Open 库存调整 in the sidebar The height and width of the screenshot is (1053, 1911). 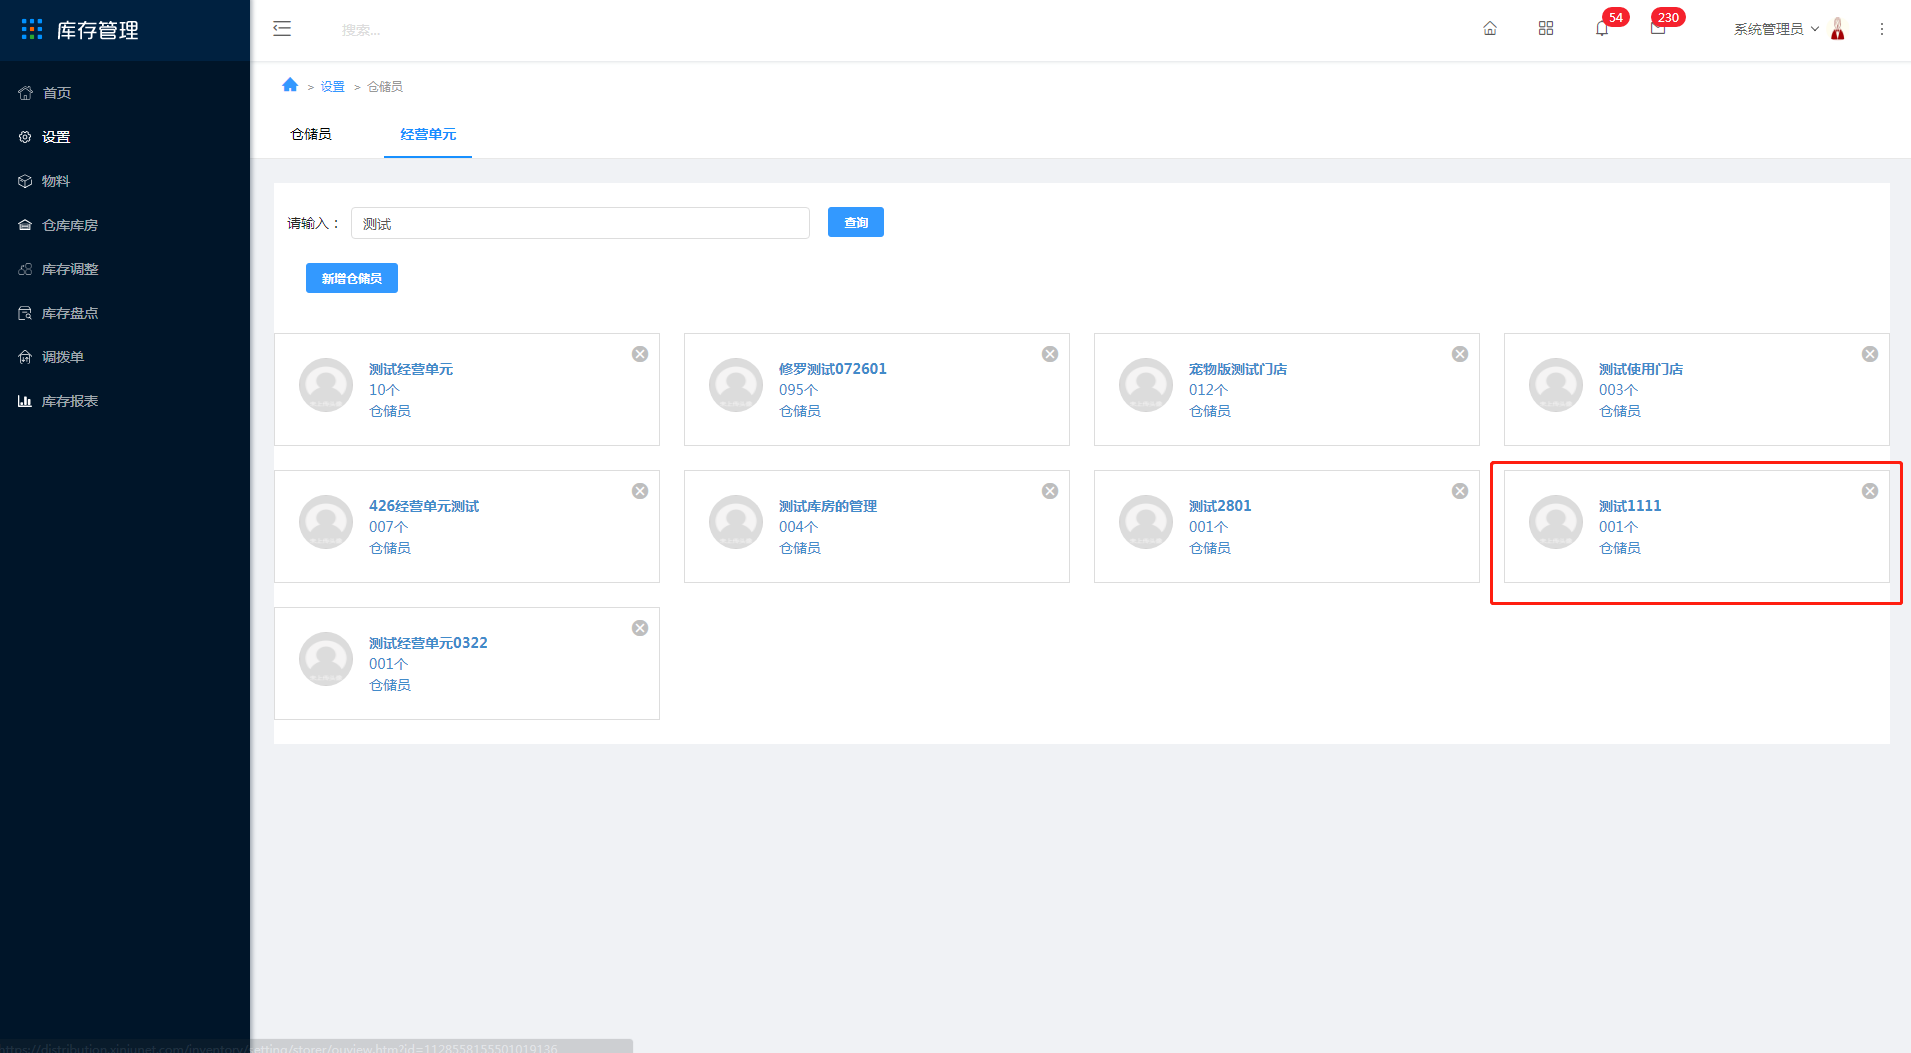click(x=125, y=269)
